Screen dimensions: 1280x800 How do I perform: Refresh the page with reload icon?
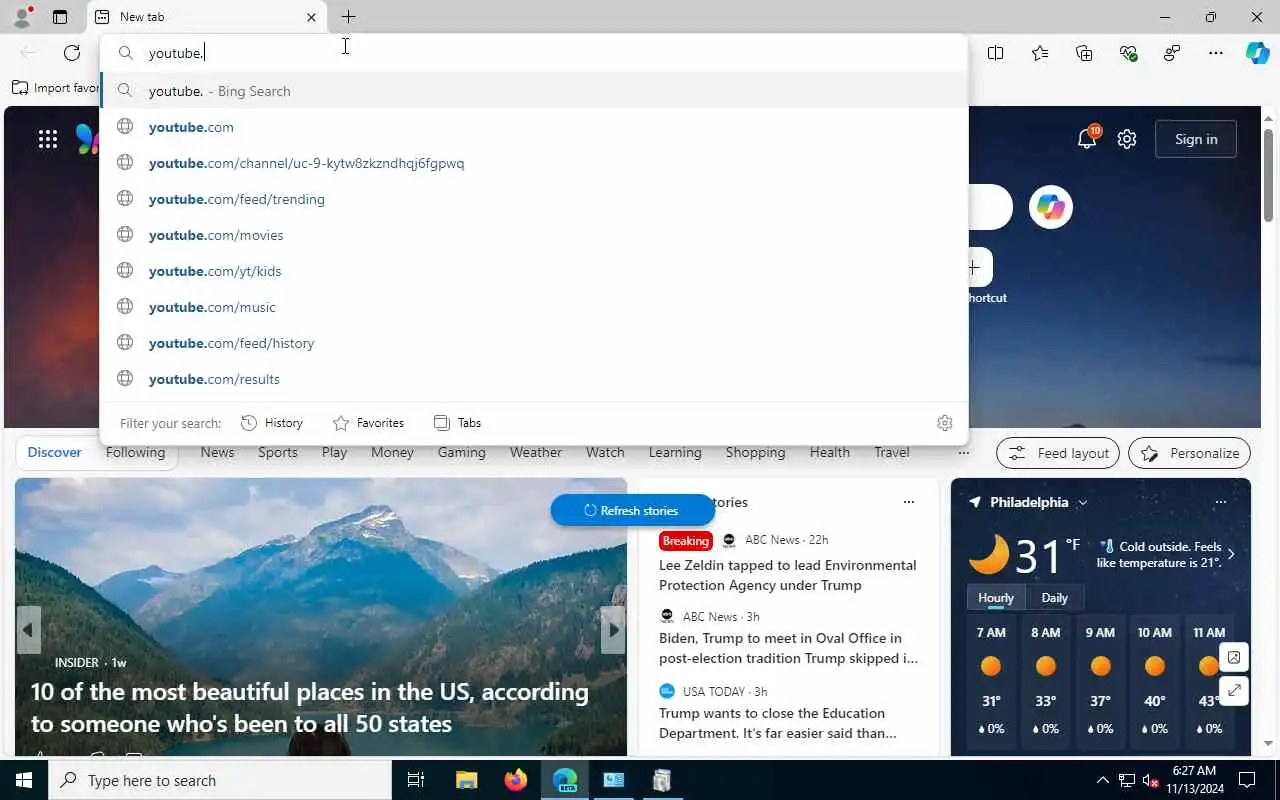tap(72, 53)
